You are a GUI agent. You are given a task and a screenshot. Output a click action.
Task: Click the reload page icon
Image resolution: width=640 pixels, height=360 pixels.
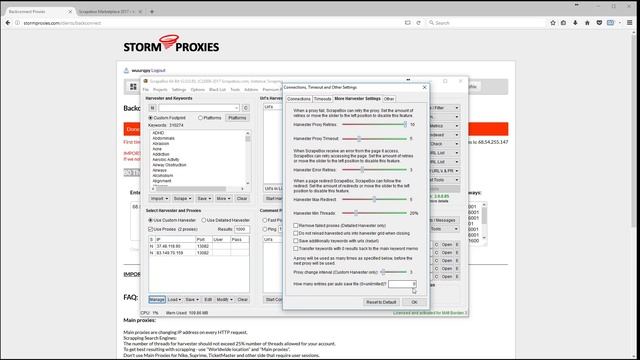[x=418, y=23]
